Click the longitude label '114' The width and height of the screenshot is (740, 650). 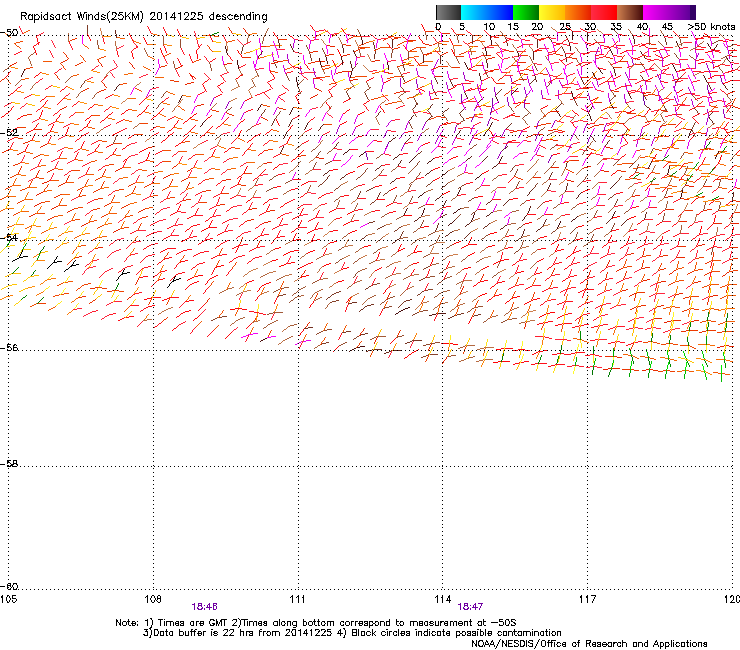(x=443, y=599)
